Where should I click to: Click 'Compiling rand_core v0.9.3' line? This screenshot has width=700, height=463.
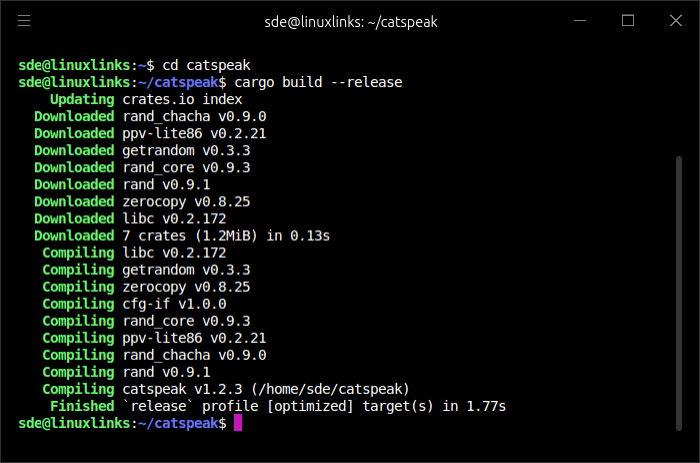[x=146, y=321]
